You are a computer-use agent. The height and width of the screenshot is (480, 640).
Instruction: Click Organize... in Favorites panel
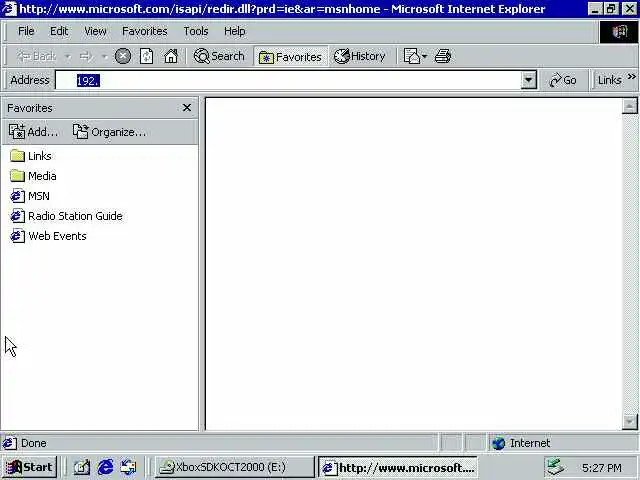[109, 132]
